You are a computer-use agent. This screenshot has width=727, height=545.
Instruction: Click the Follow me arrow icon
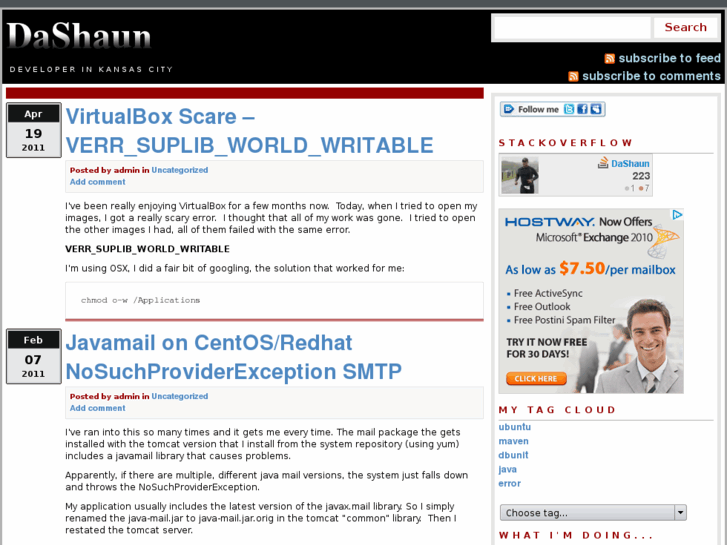click(509, 109)
